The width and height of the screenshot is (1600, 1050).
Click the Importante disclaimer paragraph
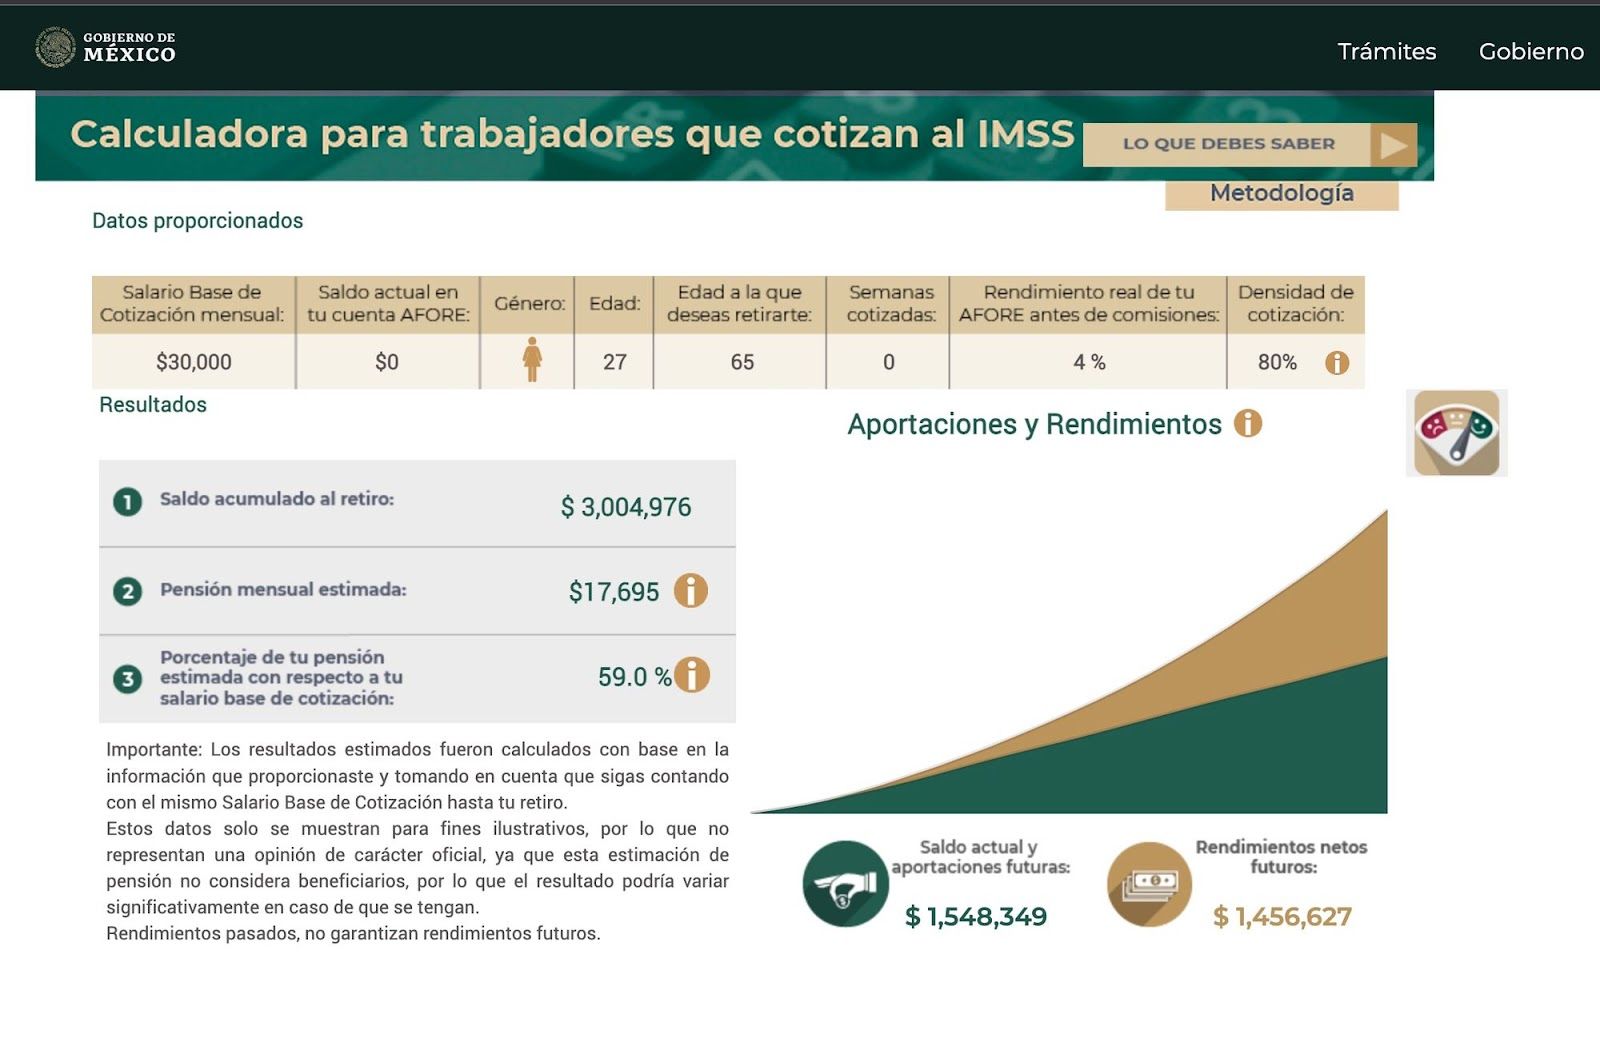[x=417, y=776]
